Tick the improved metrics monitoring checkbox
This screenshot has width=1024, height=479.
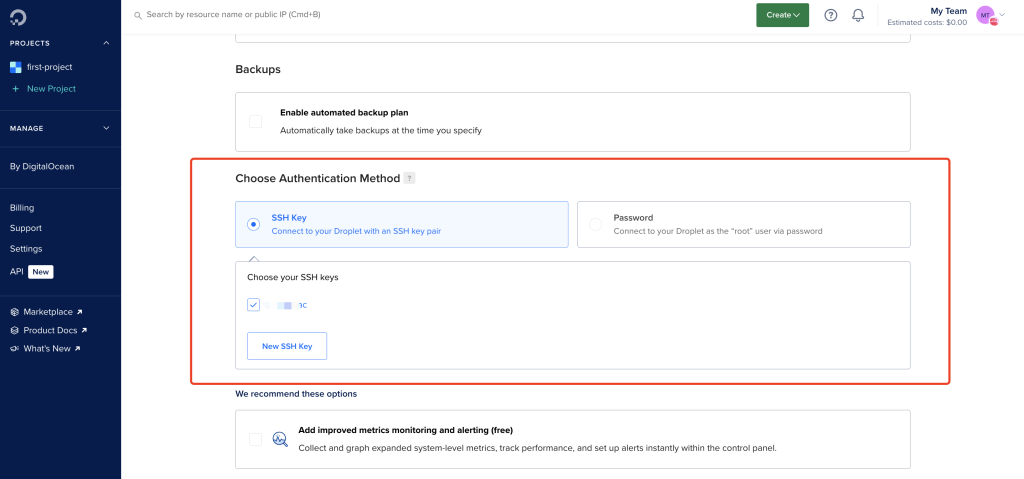(255, 439)
